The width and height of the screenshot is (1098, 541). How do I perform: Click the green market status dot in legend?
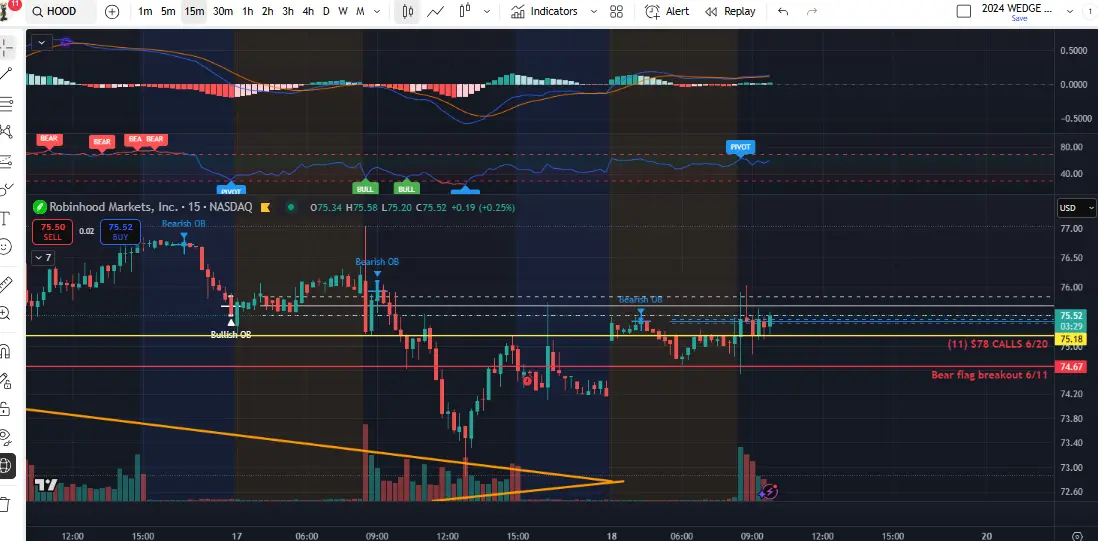point(291,207)
